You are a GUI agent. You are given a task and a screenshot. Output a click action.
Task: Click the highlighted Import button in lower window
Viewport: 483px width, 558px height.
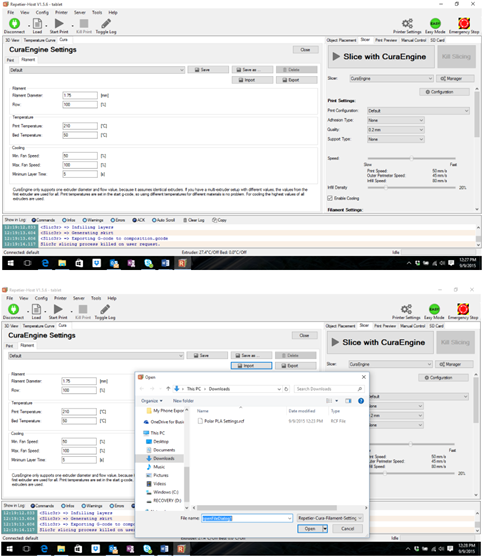[251, 366]
